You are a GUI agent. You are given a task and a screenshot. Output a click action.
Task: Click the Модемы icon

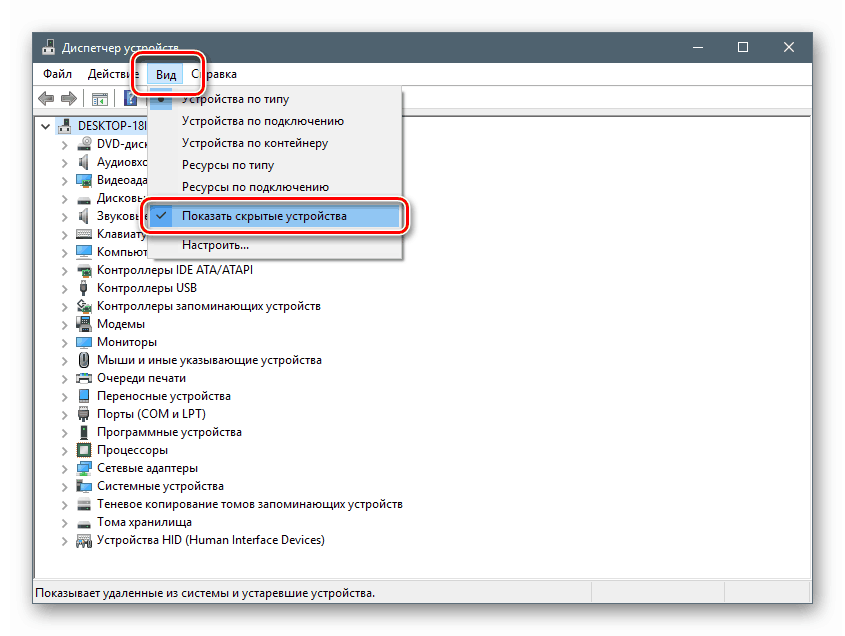click(x=84, y=324)
